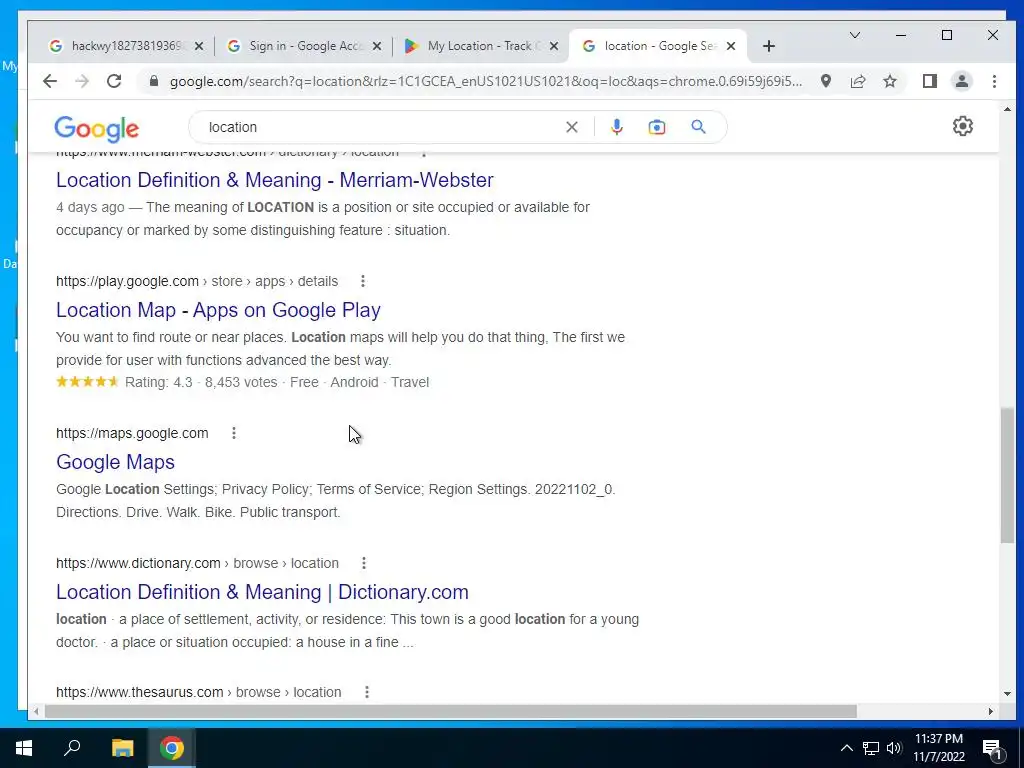Click the play.google.com URL breadcrumb
This screenshot has width=1024, height=768.
(197, 281)
